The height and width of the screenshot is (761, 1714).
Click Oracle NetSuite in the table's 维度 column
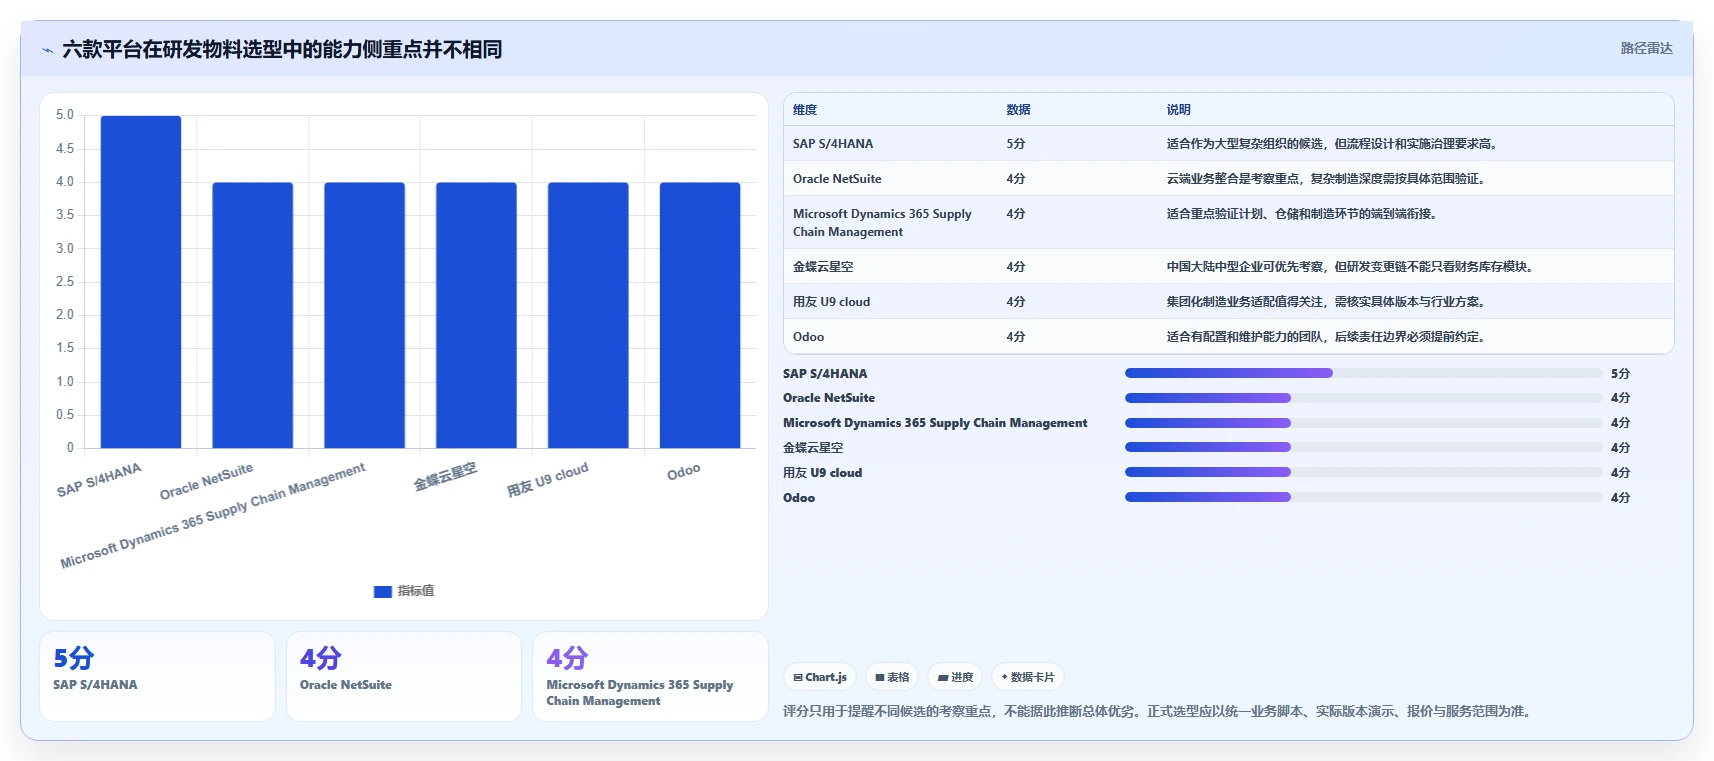pos(837,179)
